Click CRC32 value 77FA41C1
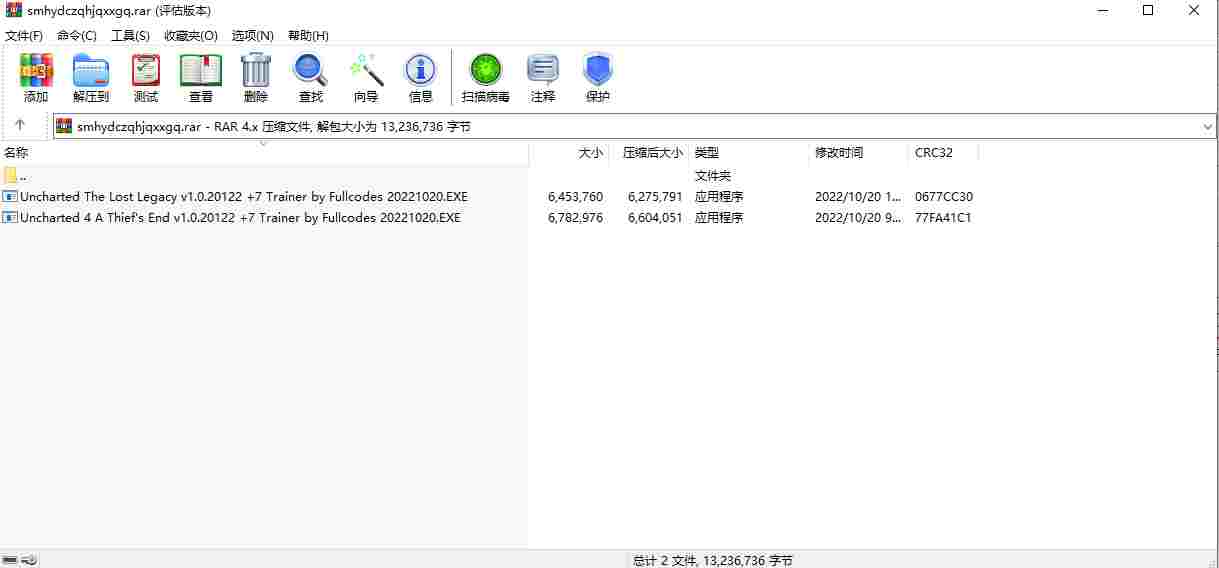The height and width of the screenshot is (568, 1219). tap(943, 217)
